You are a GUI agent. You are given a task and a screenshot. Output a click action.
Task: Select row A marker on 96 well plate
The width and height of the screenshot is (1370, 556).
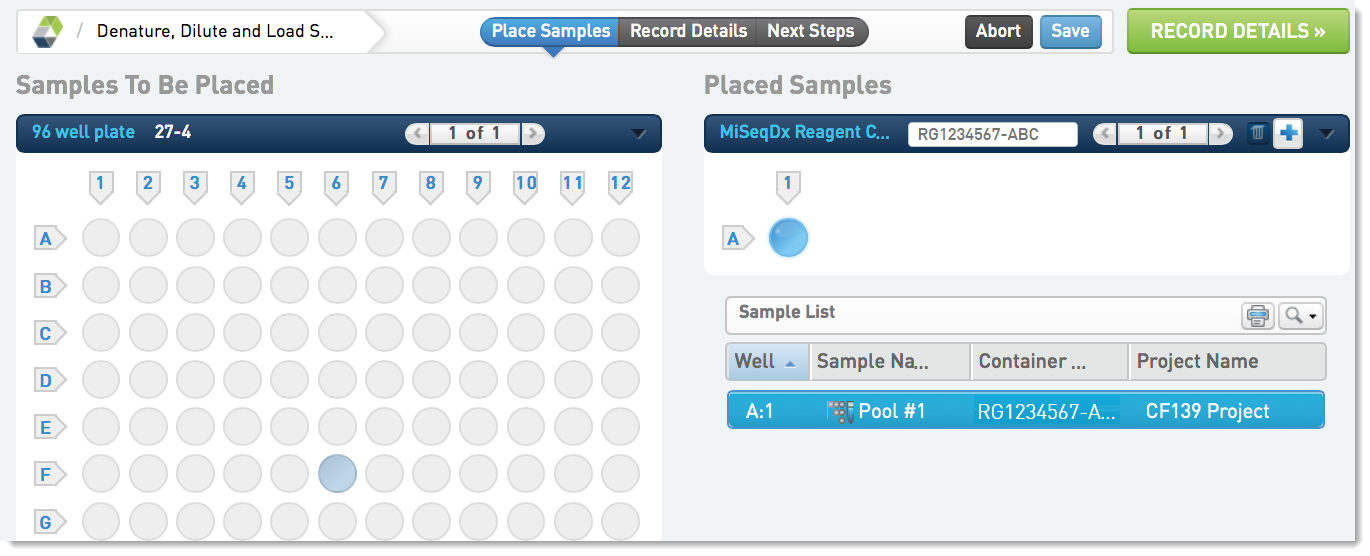tap(47, 239)
